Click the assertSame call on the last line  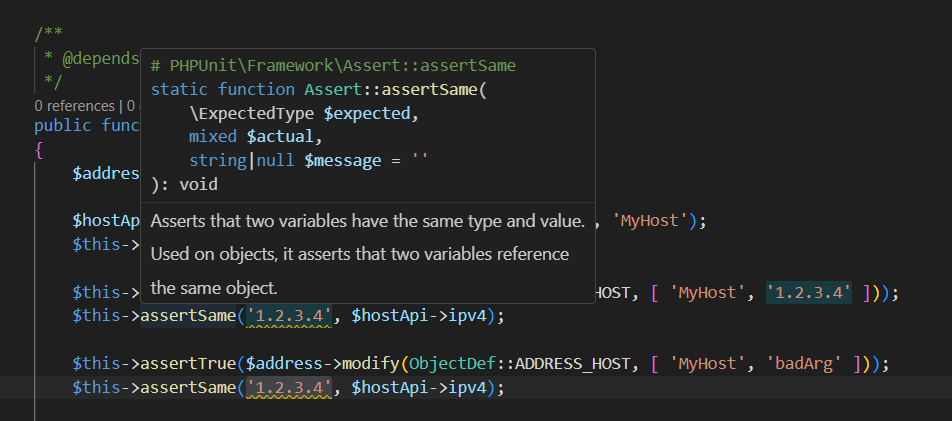coord(187,386)
